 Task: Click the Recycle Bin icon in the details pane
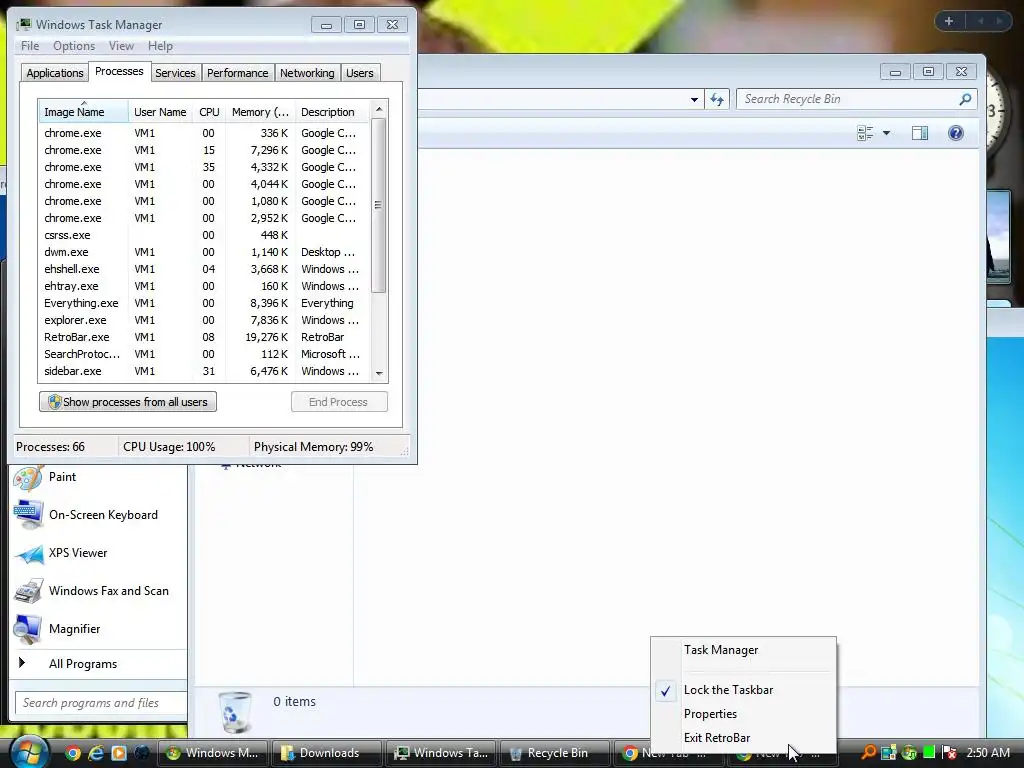point(234,712)
